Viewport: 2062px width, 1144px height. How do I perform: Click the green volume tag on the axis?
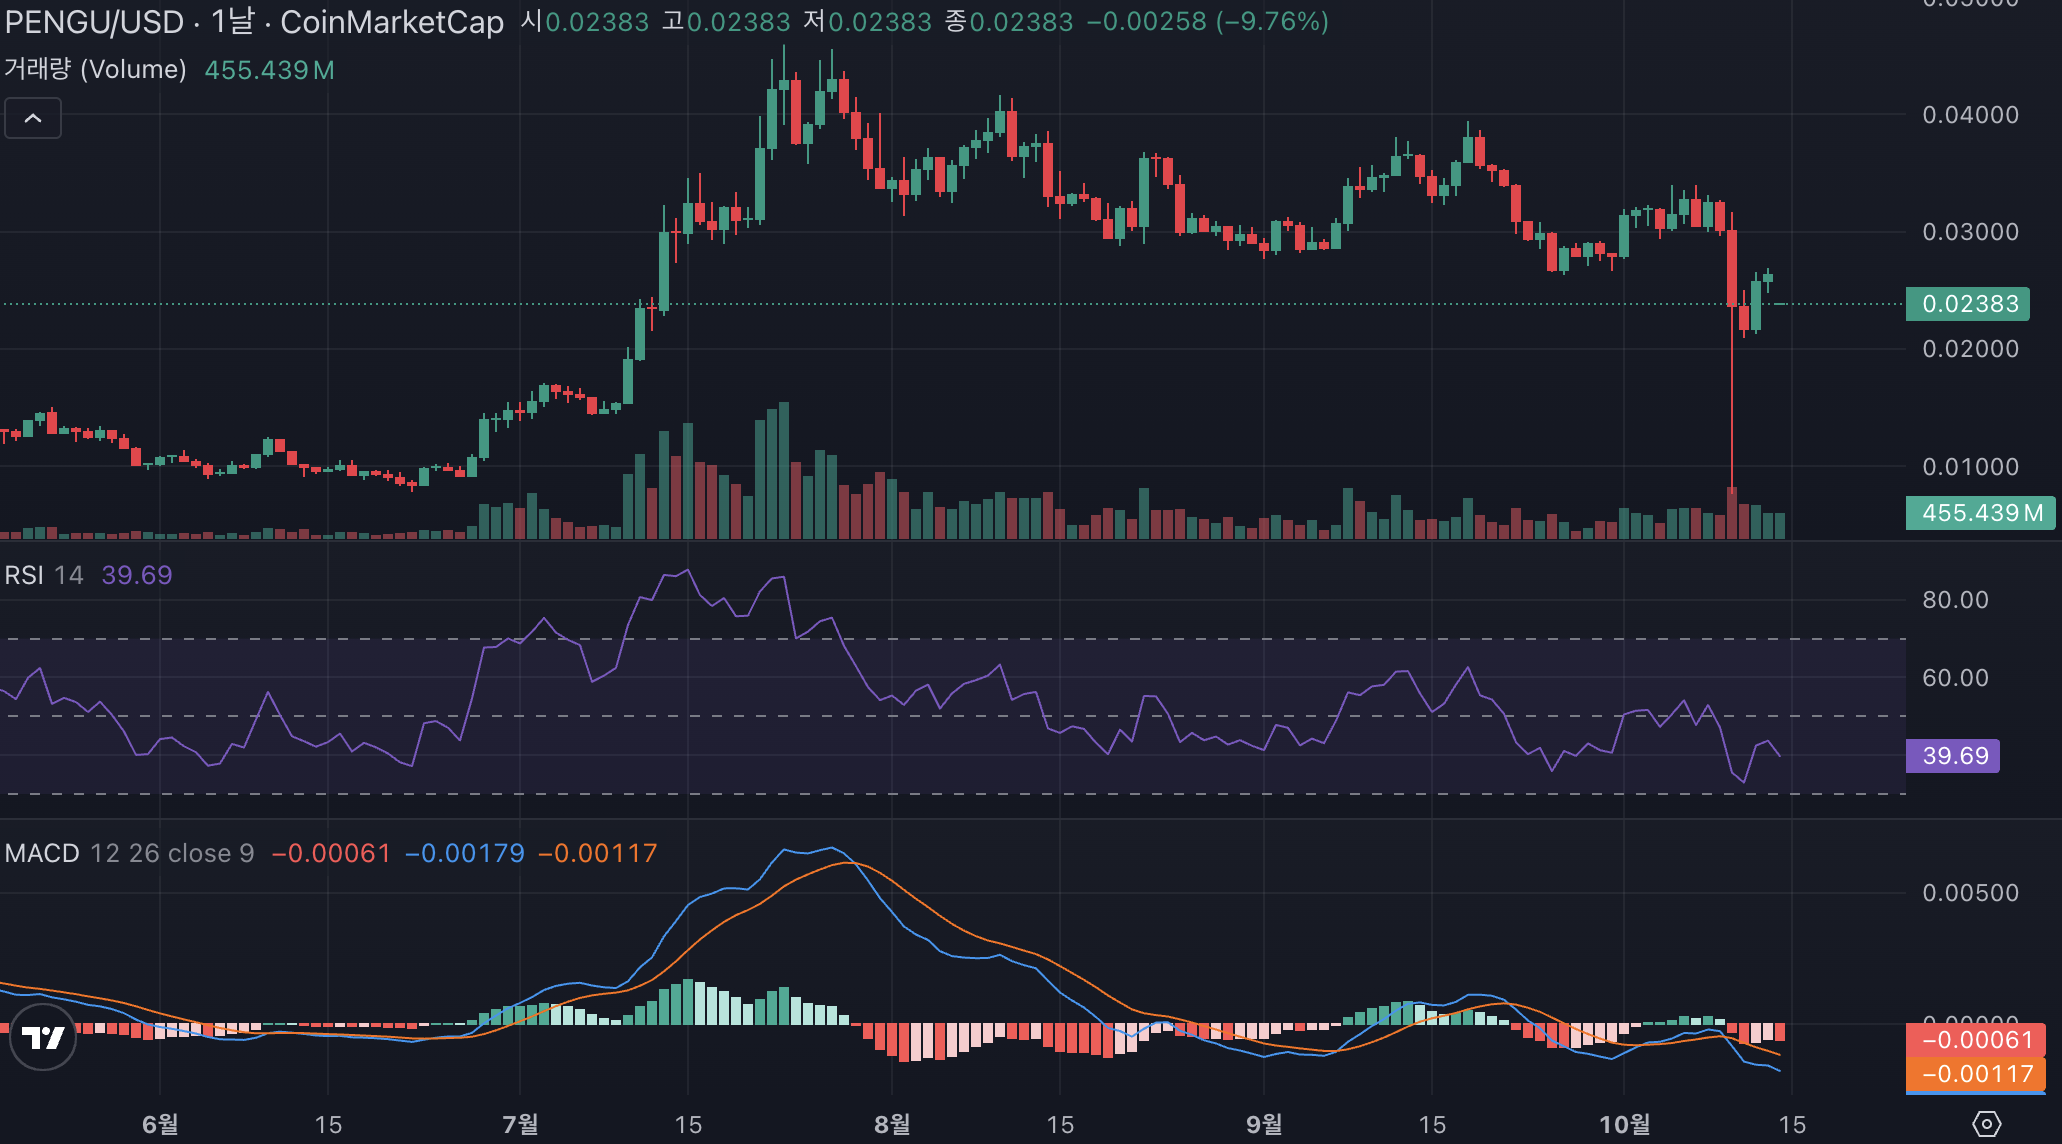tap(1980, 513)
